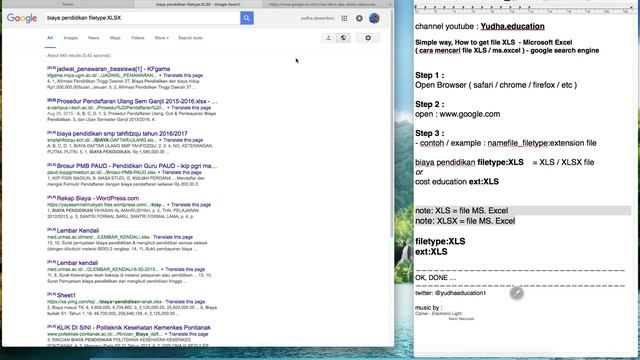Image resolution: width=640 pixels, height=360 pixels.
Task: Select the All results tab
Action: tap(50, 38)
